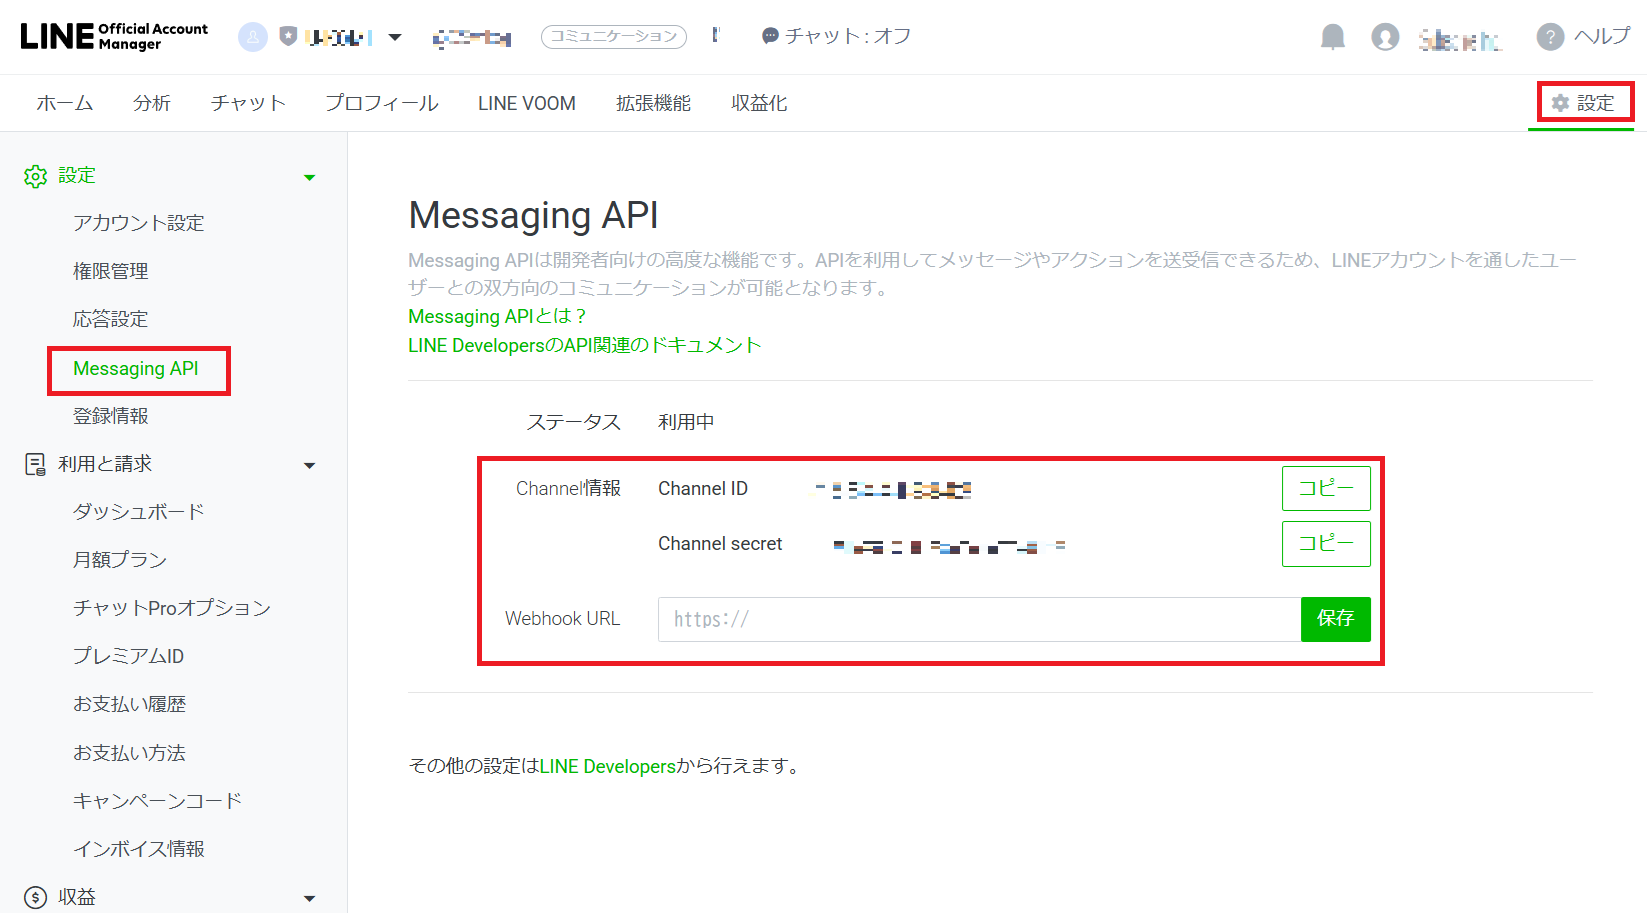Switch to the チャット tab
This screenshot has height=913, width=1647.
pyautogui.click(x=248, y=103)
